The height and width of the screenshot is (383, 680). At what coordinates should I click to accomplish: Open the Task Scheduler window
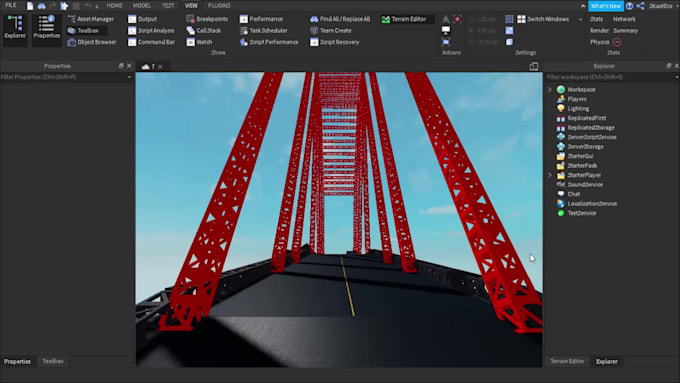[x=264, y=30]
